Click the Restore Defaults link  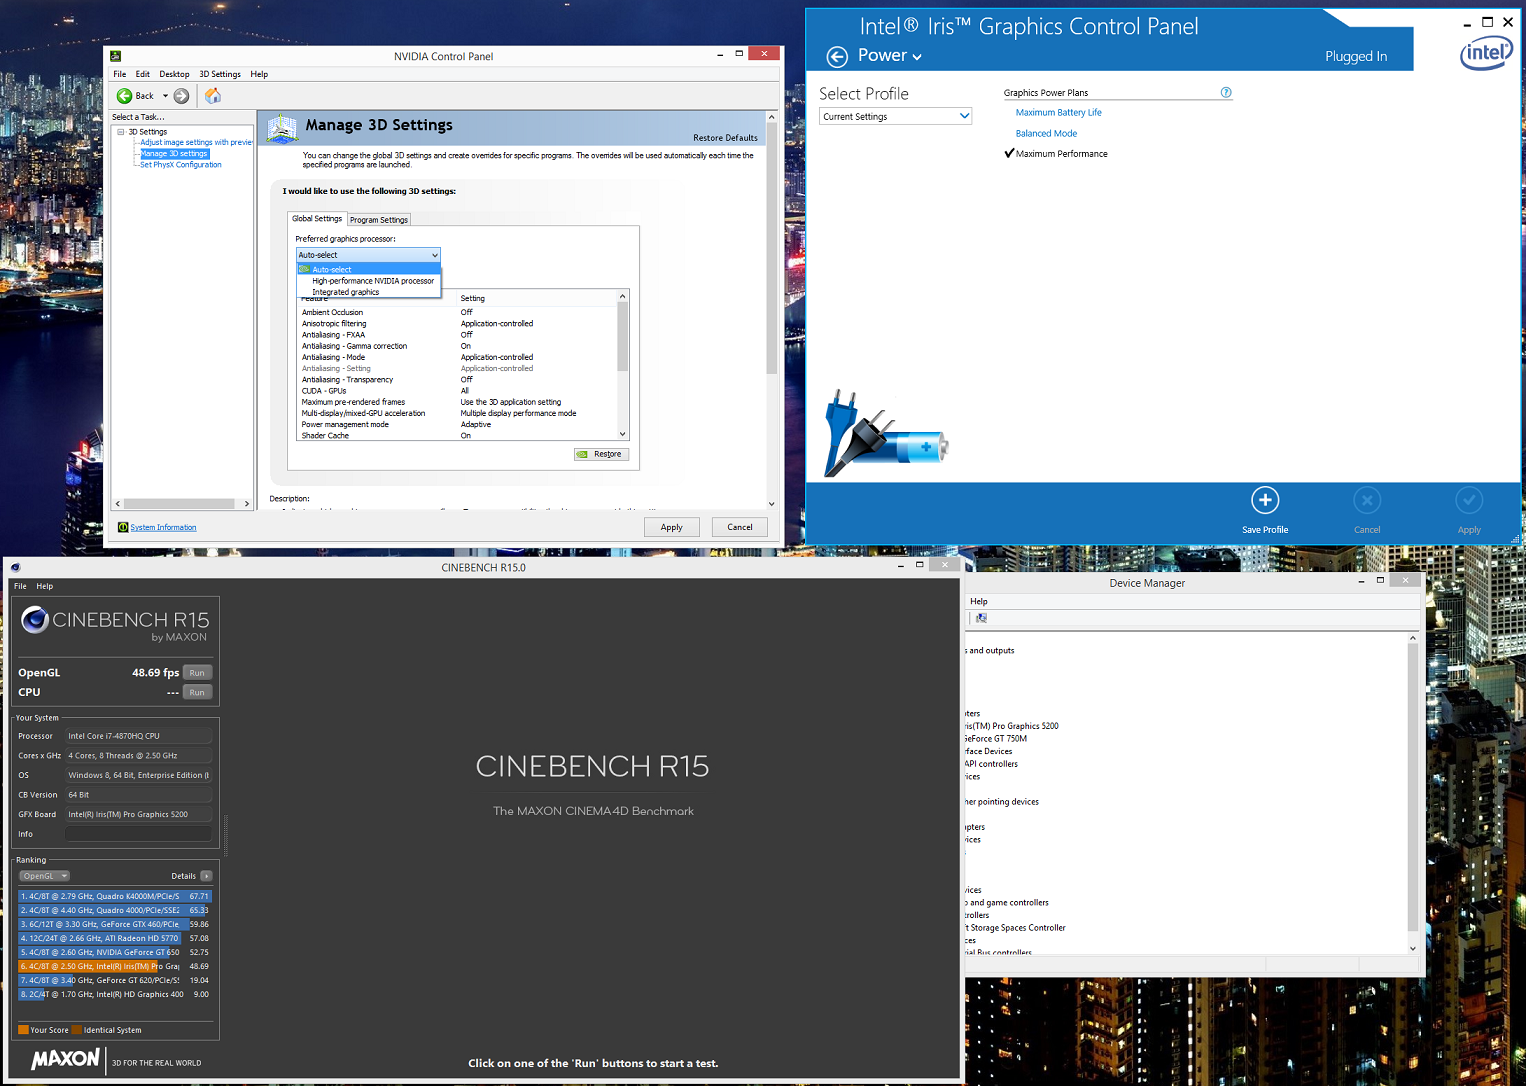click(725, 138)
